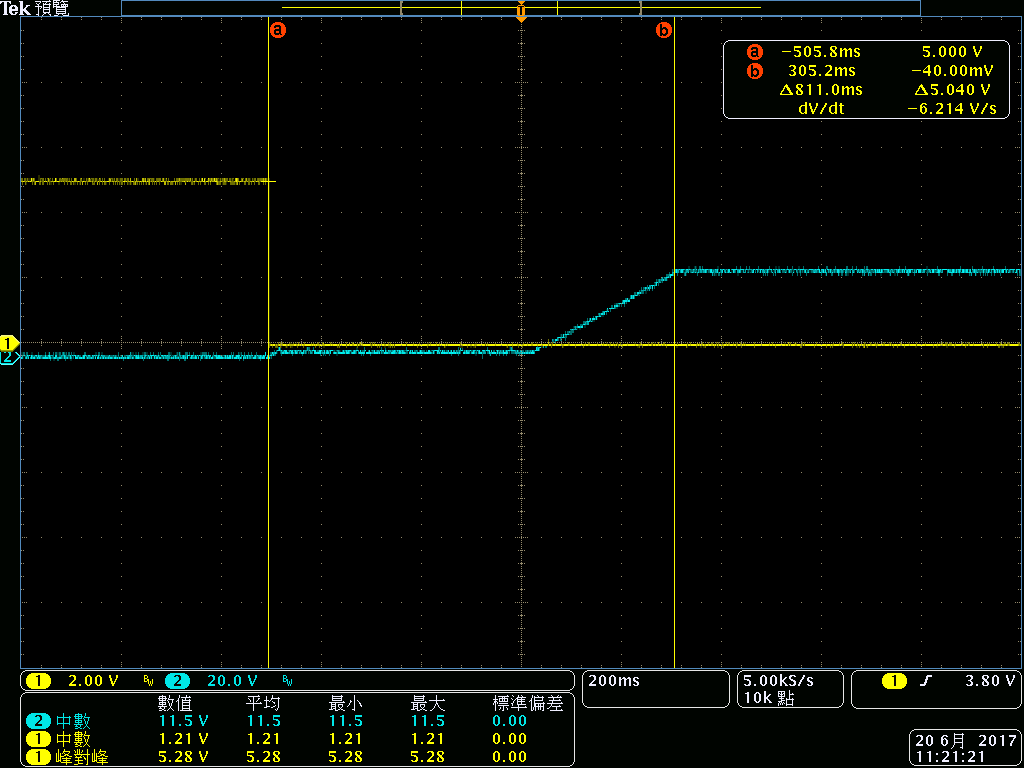Click the 平均 column header

coord(263,703)
